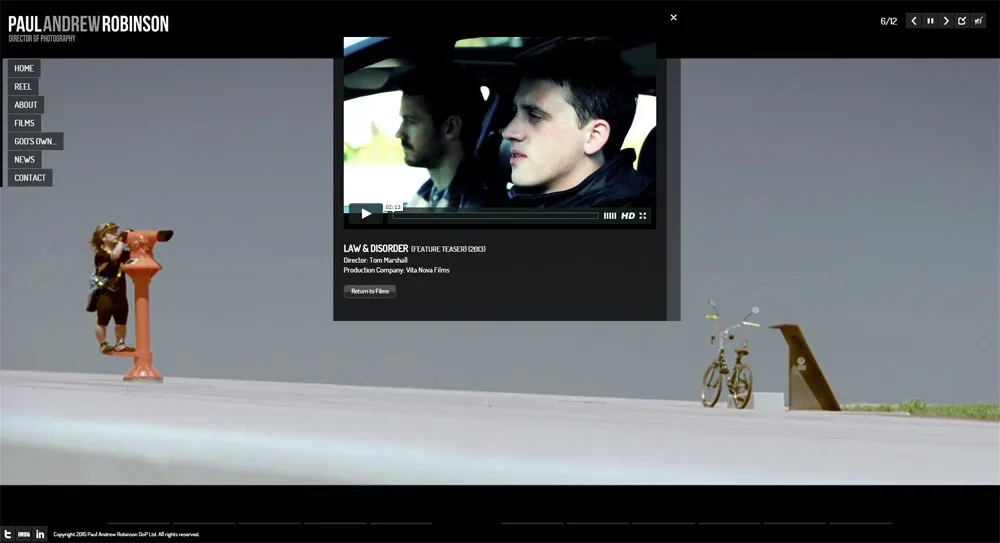Open the LinkedIn profile icon in footer
The height and width of the screenshot is (543, 1000).
tap(40, 534)
